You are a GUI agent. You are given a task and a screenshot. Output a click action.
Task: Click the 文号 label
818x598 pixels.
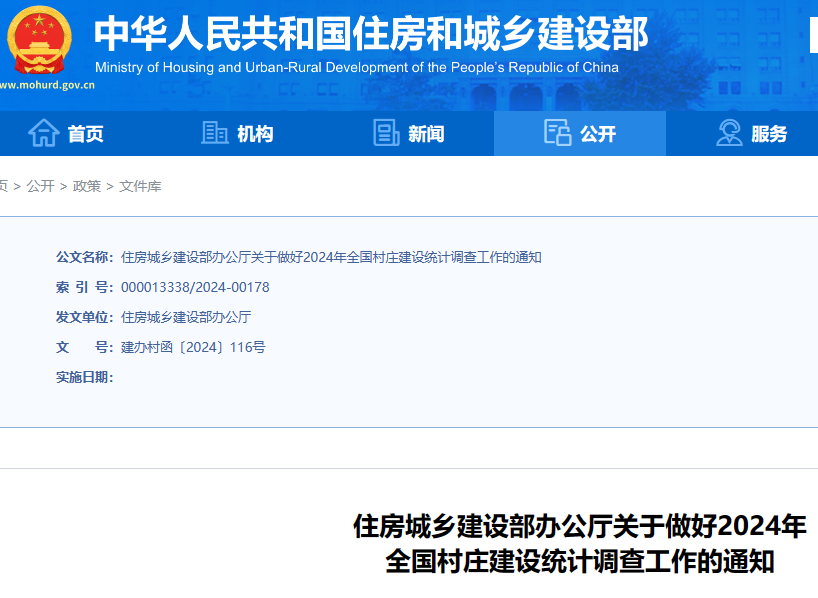coord(85,348)
